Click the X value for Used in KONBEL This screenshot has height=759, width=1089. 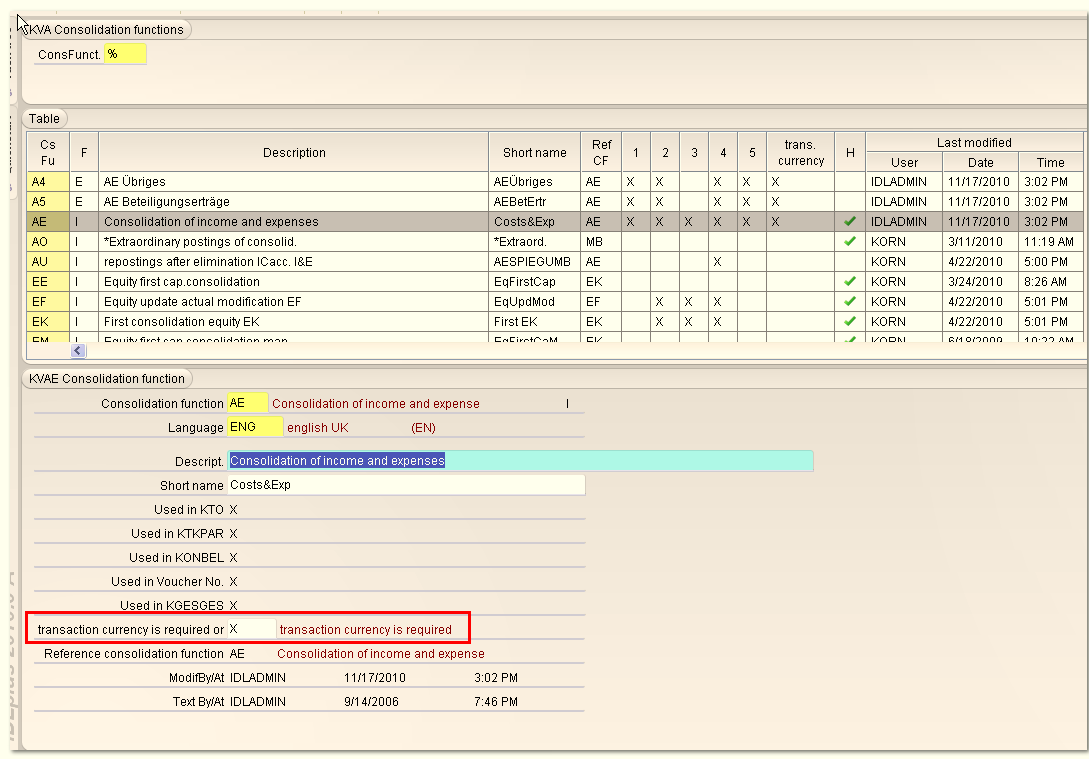pyautogui.click(x=233, y=558)
